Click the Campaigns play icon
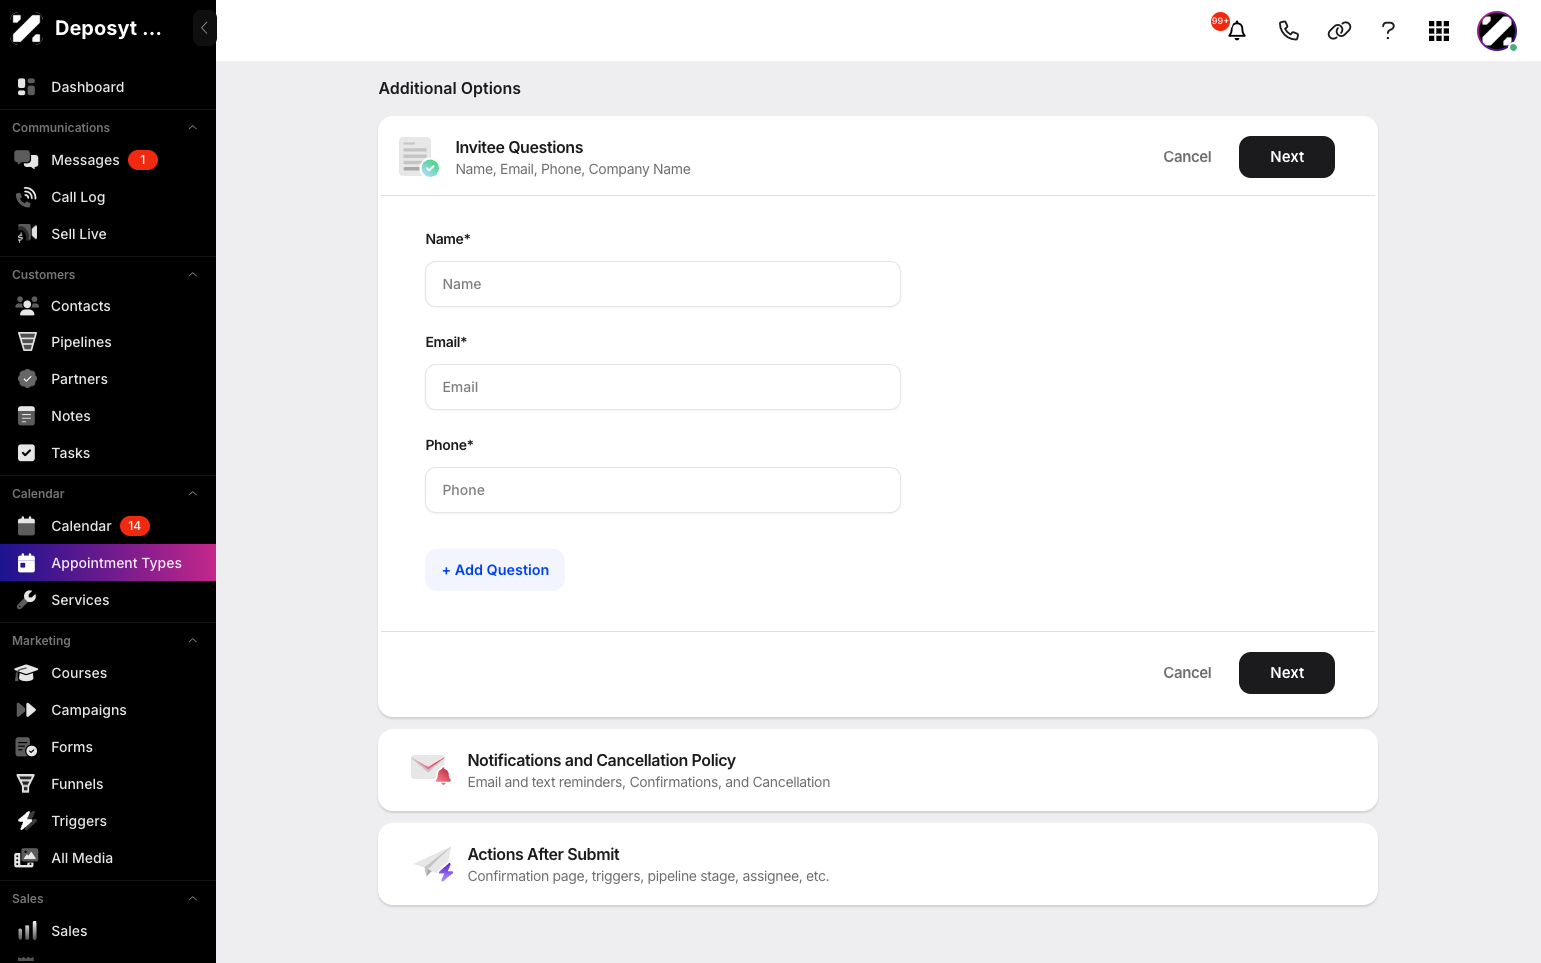Image resolution: width=1541 pixels, height=963 pixels. [x=27, y=710]
